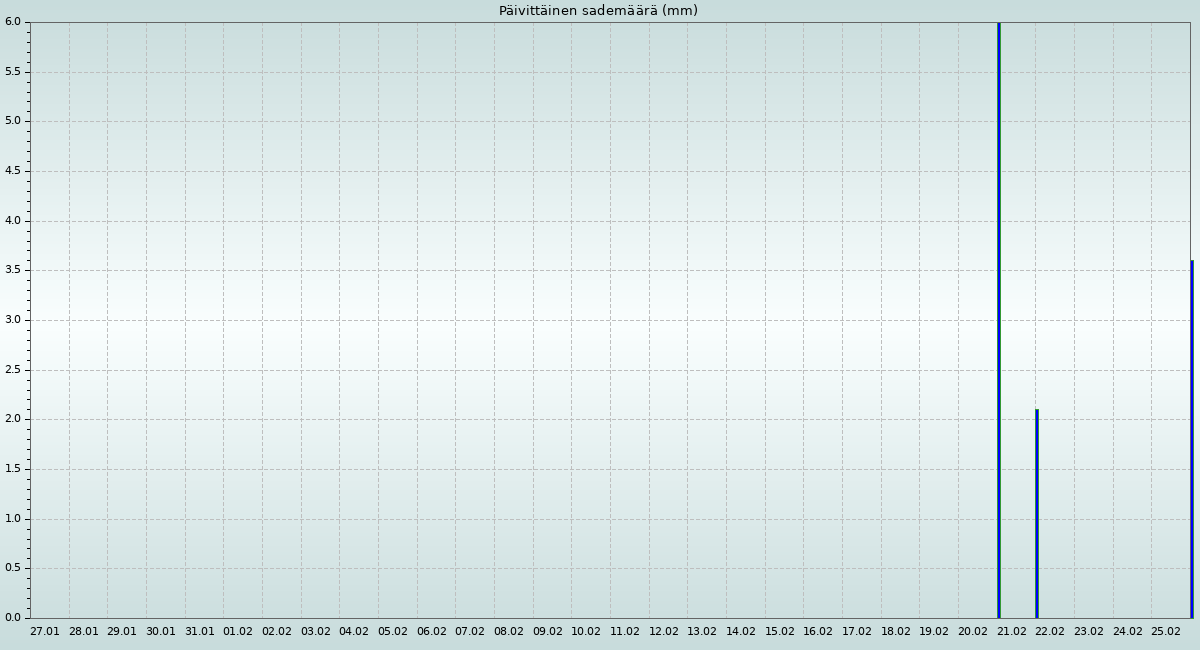Click the 05.02 x-axis date label
Image resolution: width=1200 pixels, height=650 pixels.
[393, 632]
